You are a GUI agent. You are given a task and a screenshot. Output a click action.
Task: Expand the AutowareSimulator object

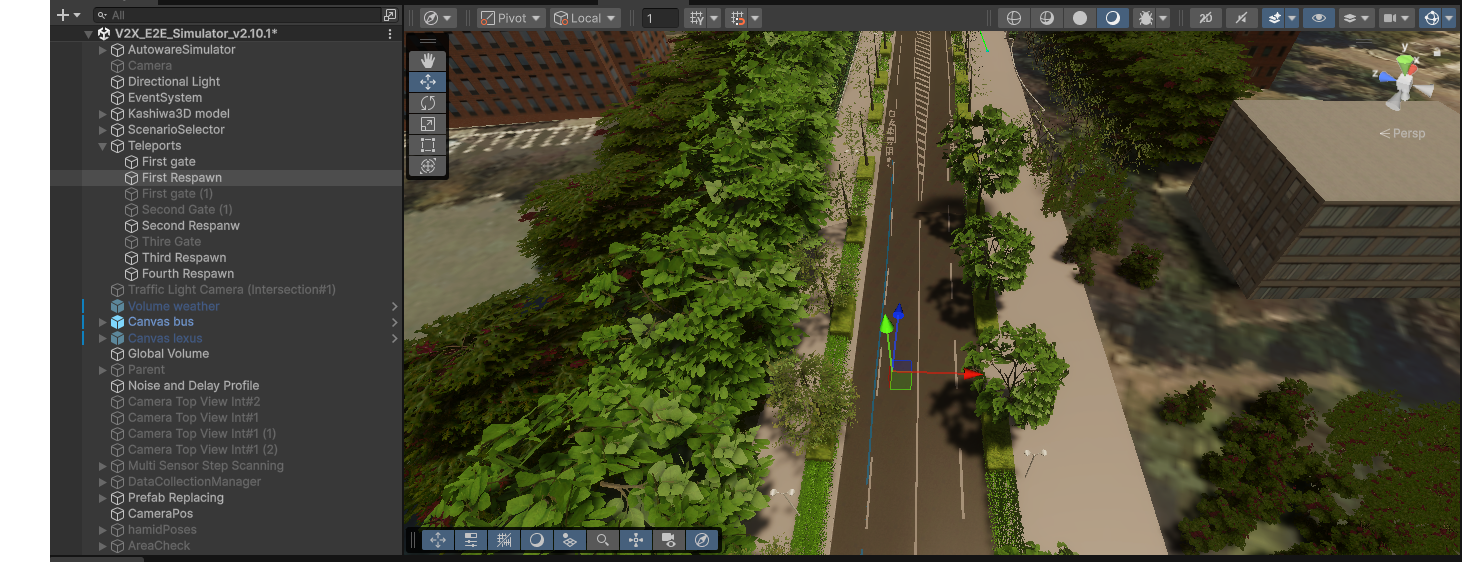[102, 50]
